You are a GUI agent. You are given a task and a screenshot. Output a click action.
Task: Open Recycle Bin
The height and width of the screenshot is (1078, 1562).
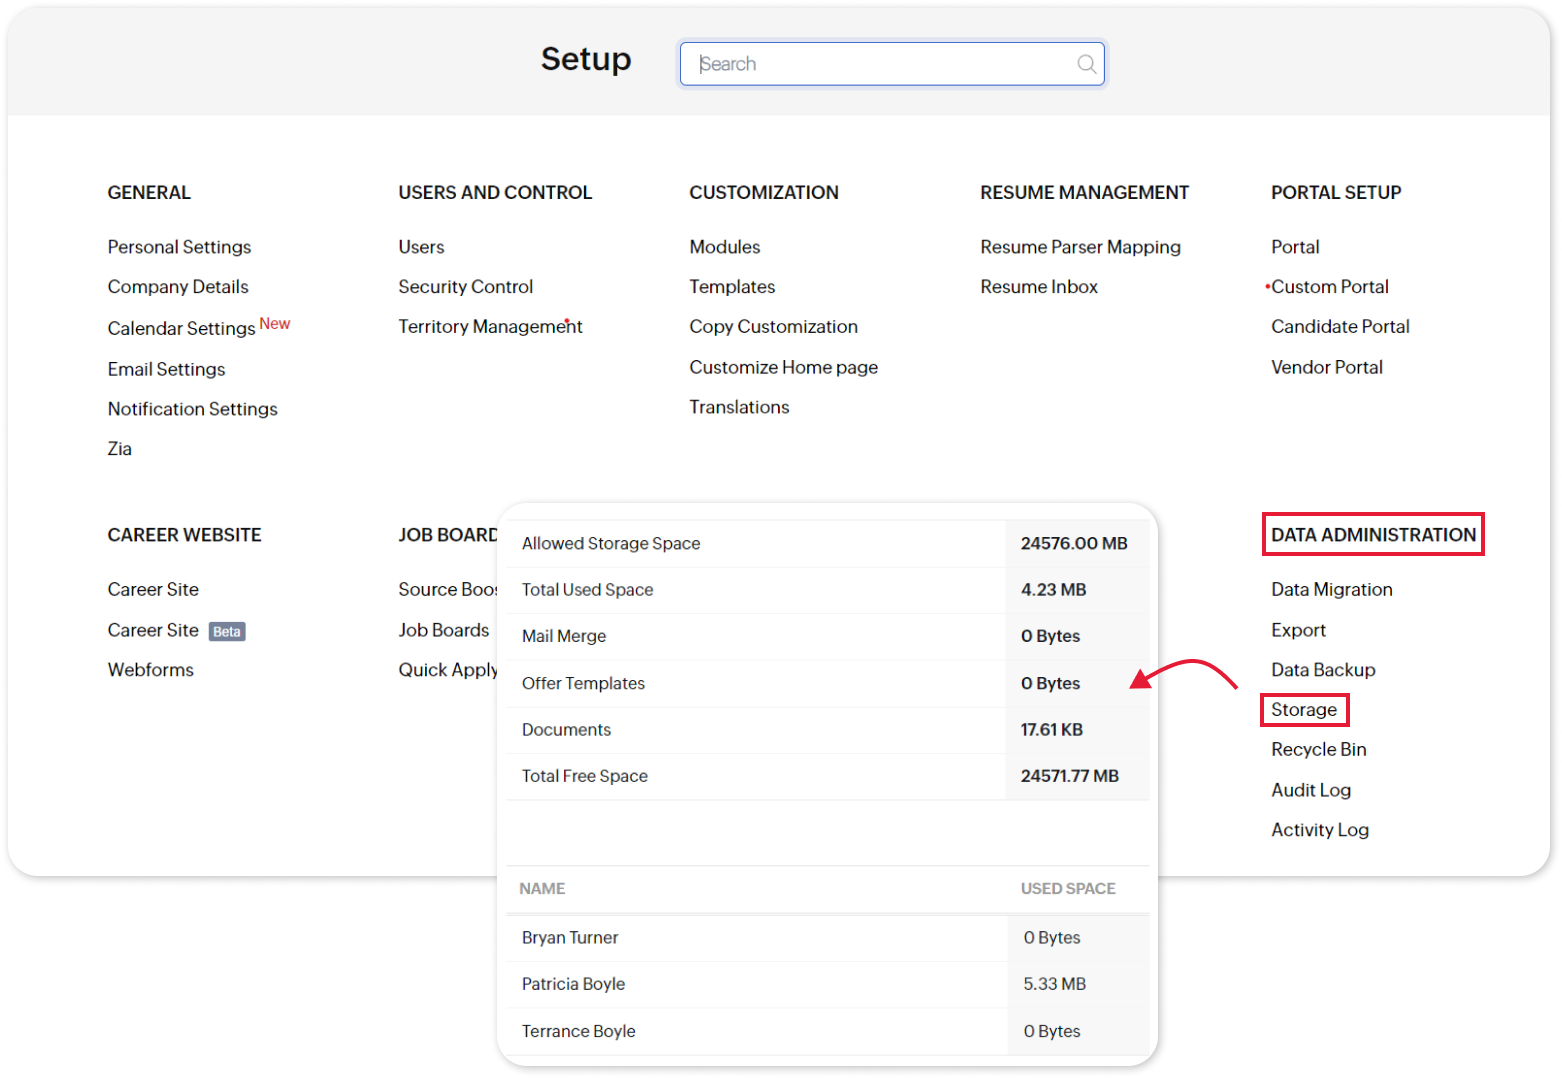pyautogui.click(x=1318, y=750)
